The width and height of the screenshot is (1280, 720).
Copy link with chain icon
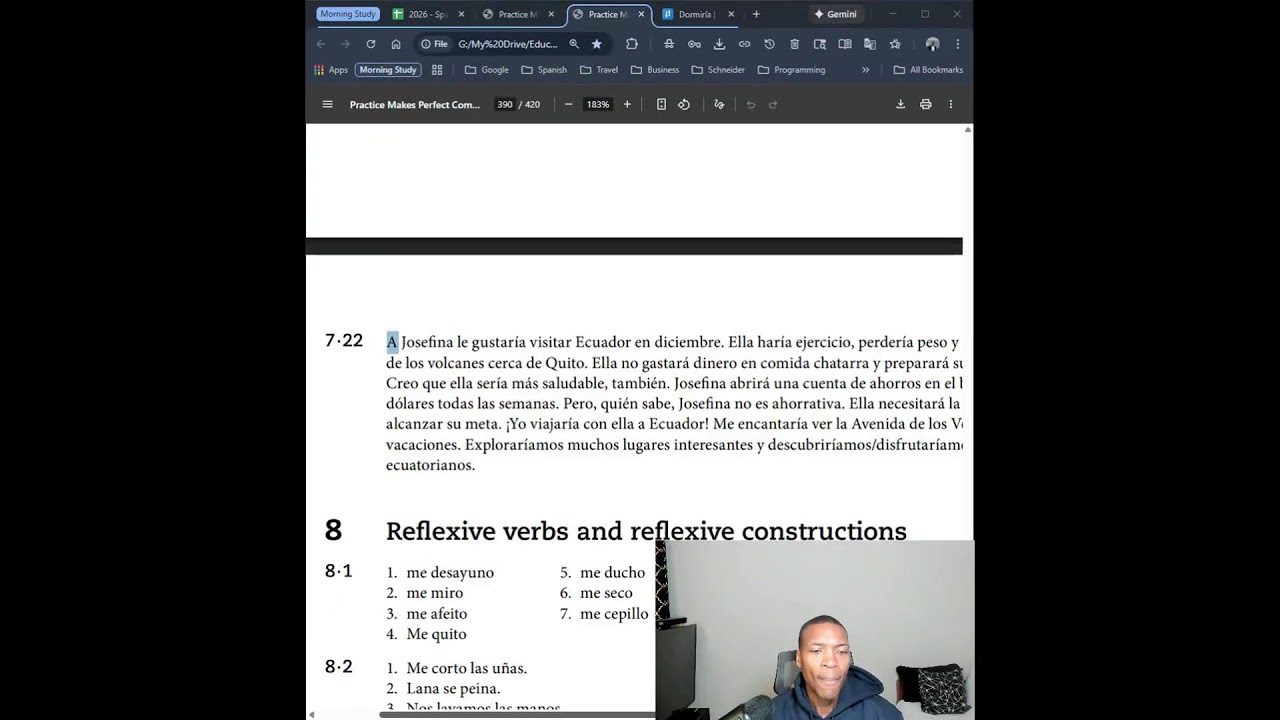[x=744, y=44]
